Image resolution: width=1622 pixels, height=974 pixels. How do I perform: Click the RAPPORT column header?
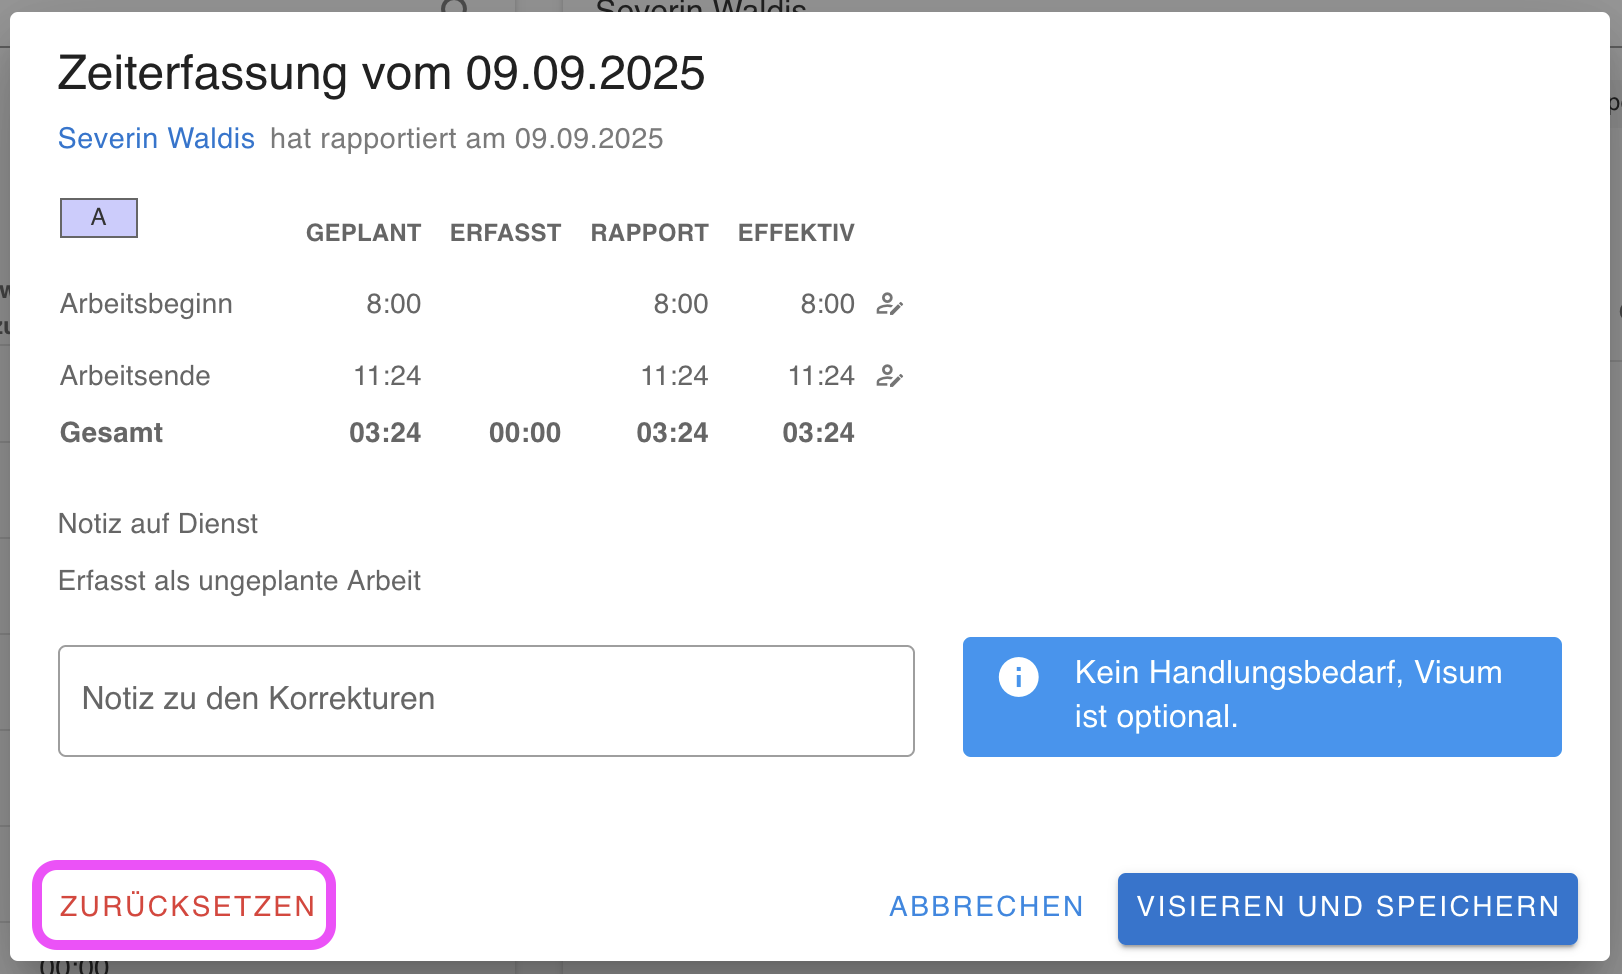tap(649, 233)
